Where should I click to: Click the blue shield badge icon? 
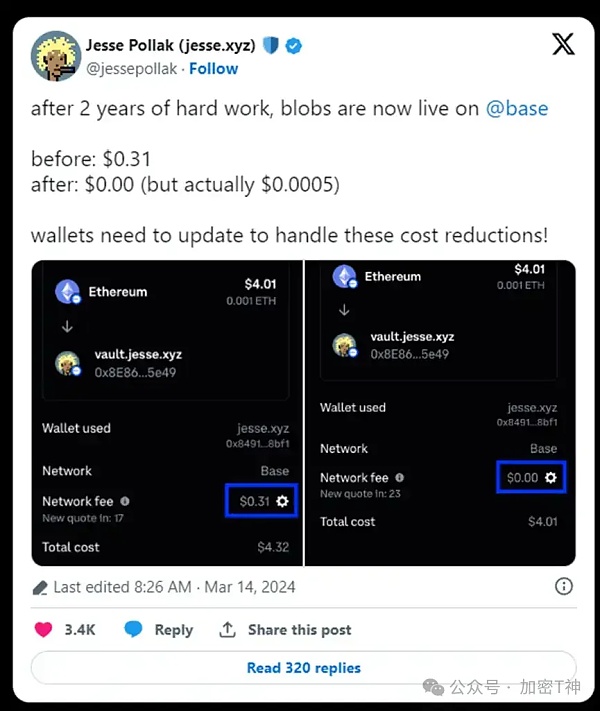tap(271, 45)
